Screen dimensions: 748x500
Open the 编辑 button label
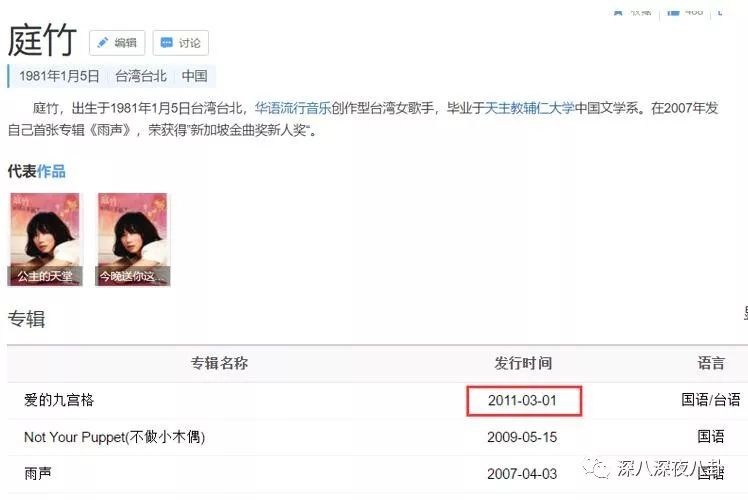(x=125, y=43)
